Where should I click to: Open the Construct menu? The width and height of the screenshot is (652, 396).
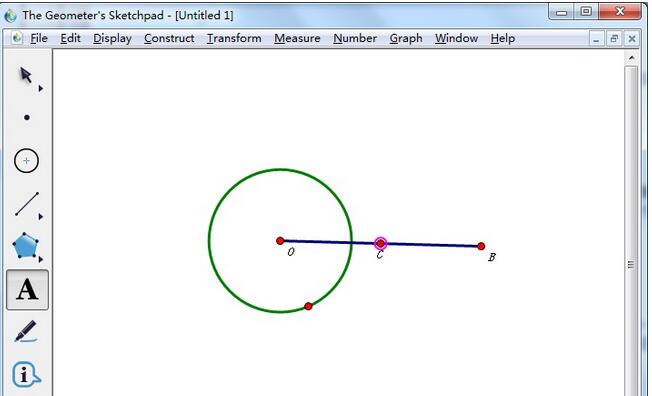tap(169, 38)
